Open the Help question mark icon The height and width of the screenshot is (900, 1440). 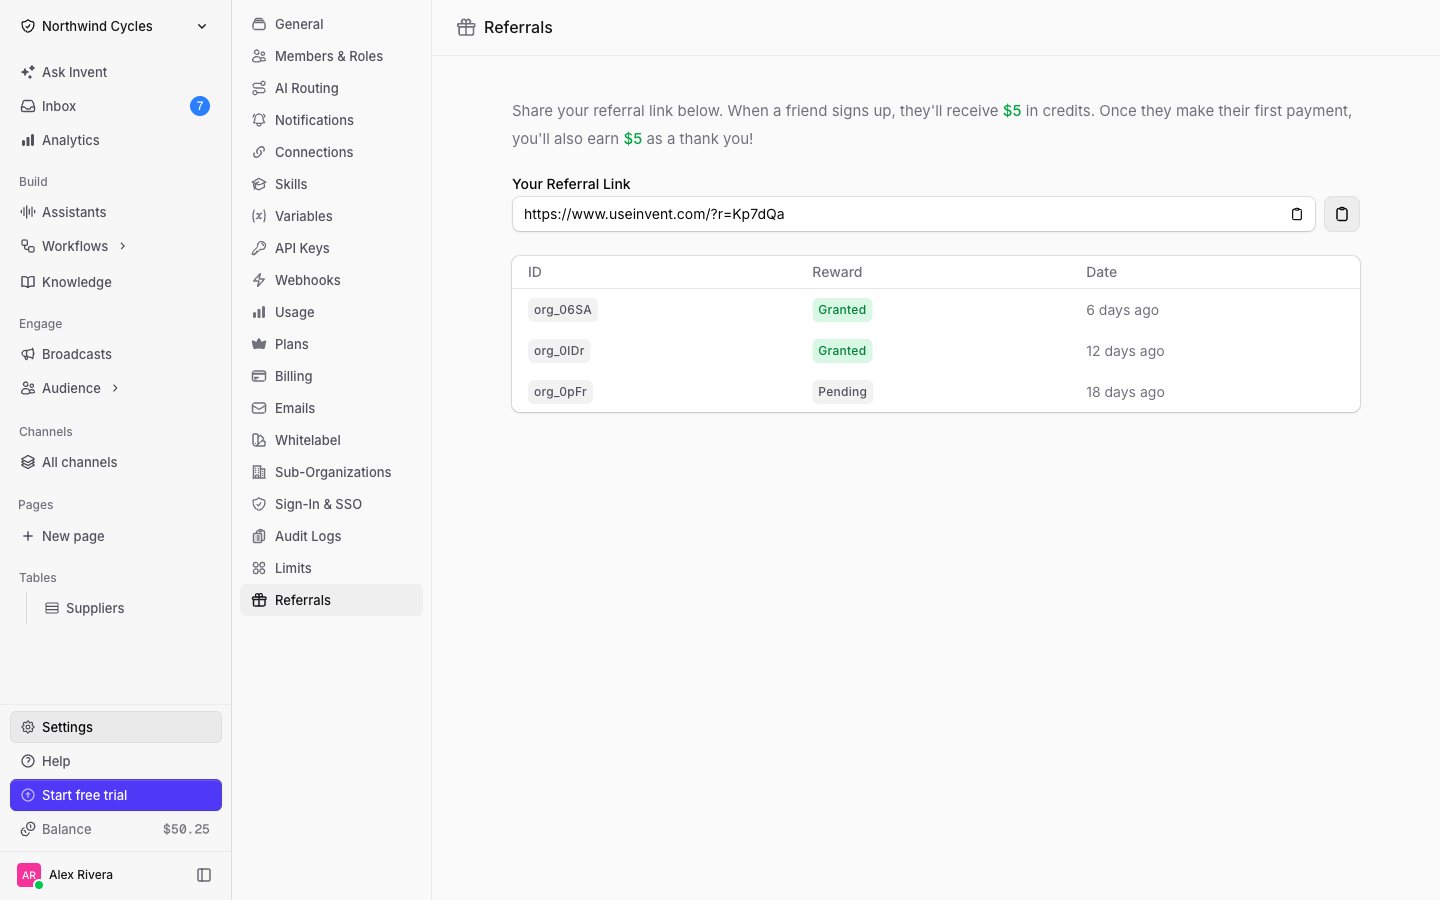[x=28, y=761]
